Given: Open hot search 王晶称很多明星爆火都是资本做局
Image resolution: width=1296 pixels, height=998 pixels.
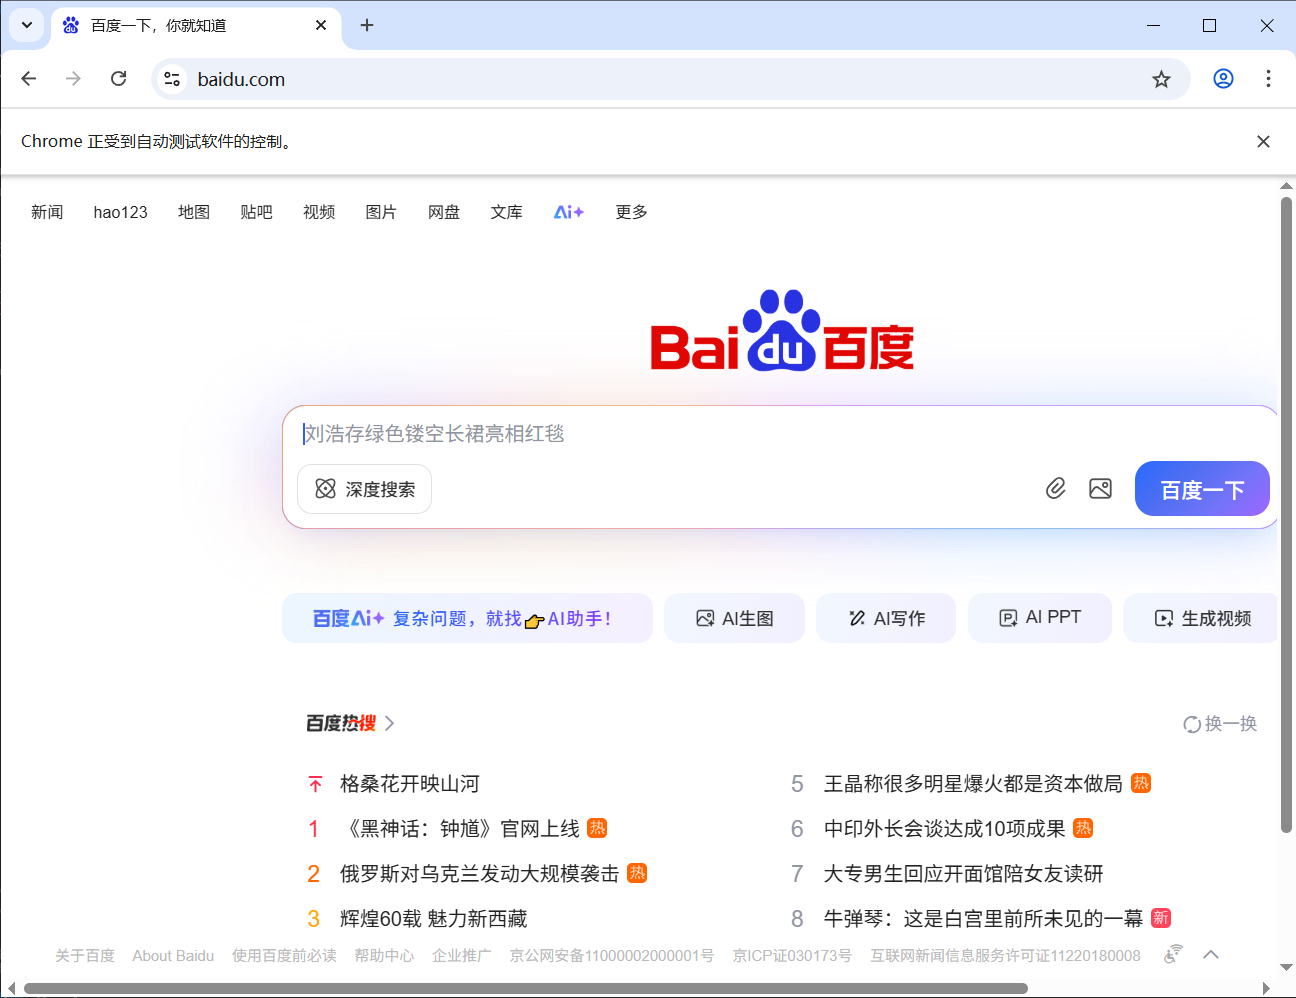Looking at the screenshot, I should (973, 784).
